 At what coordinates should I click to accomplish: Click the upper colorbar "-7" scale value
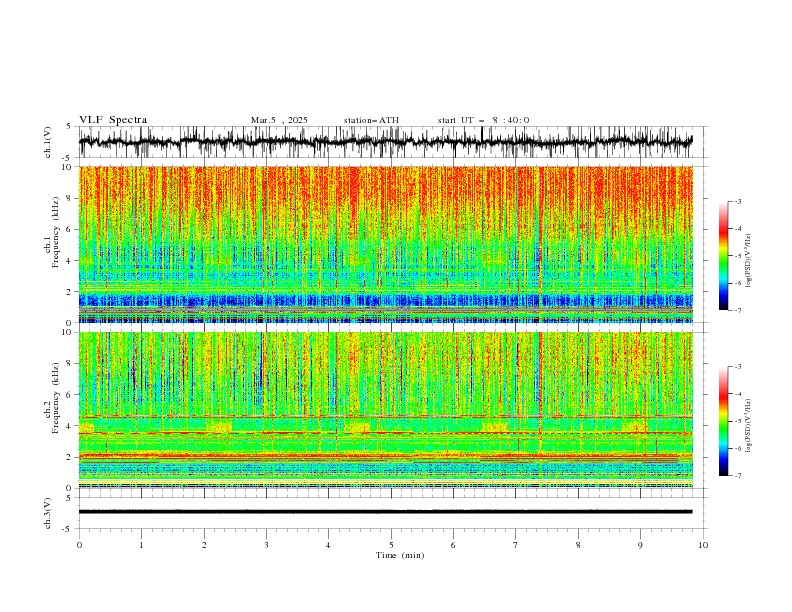pyautogui.click(x=738, y=310)
